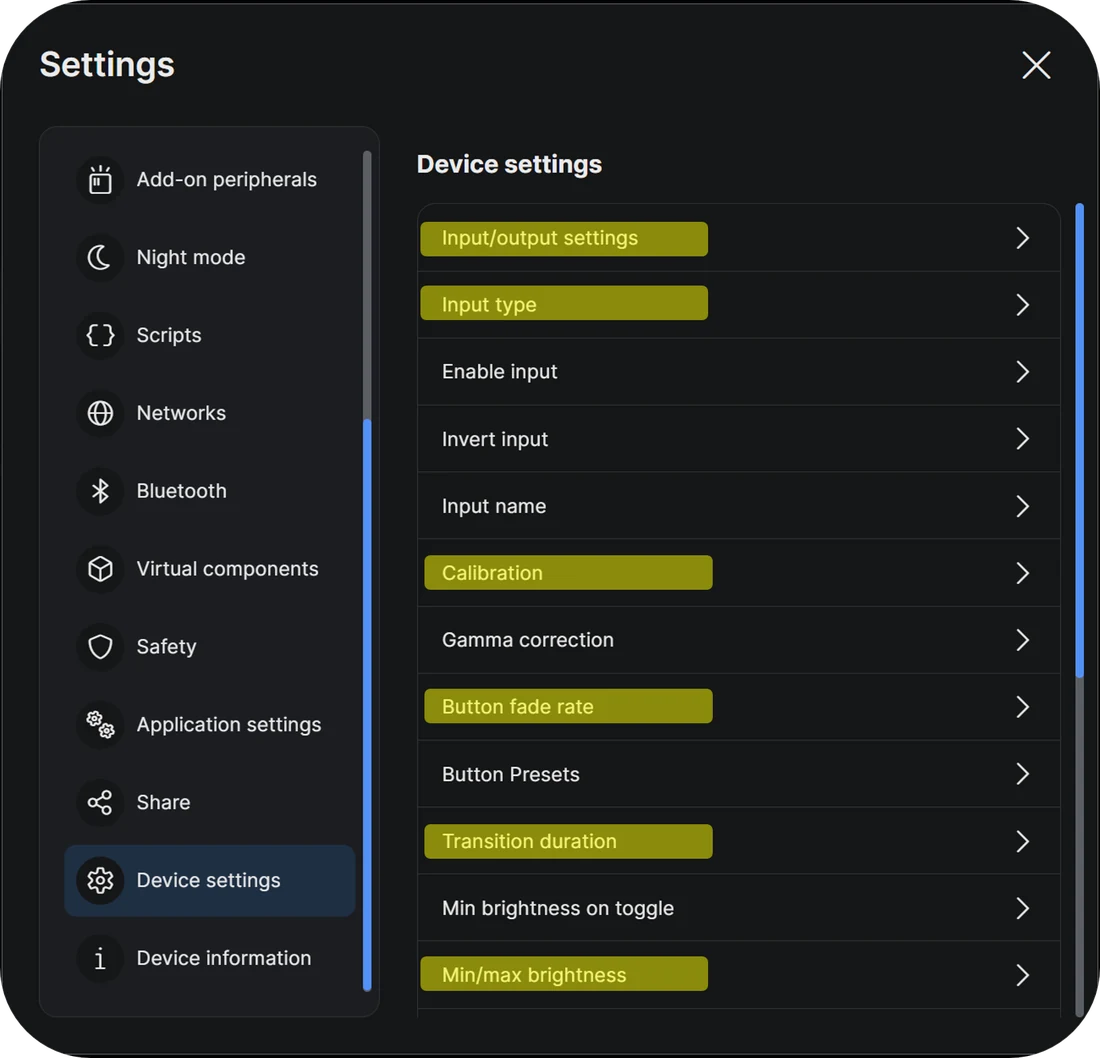
Task: Click the Safety shield icon
Action: click(x=100, y=647)
